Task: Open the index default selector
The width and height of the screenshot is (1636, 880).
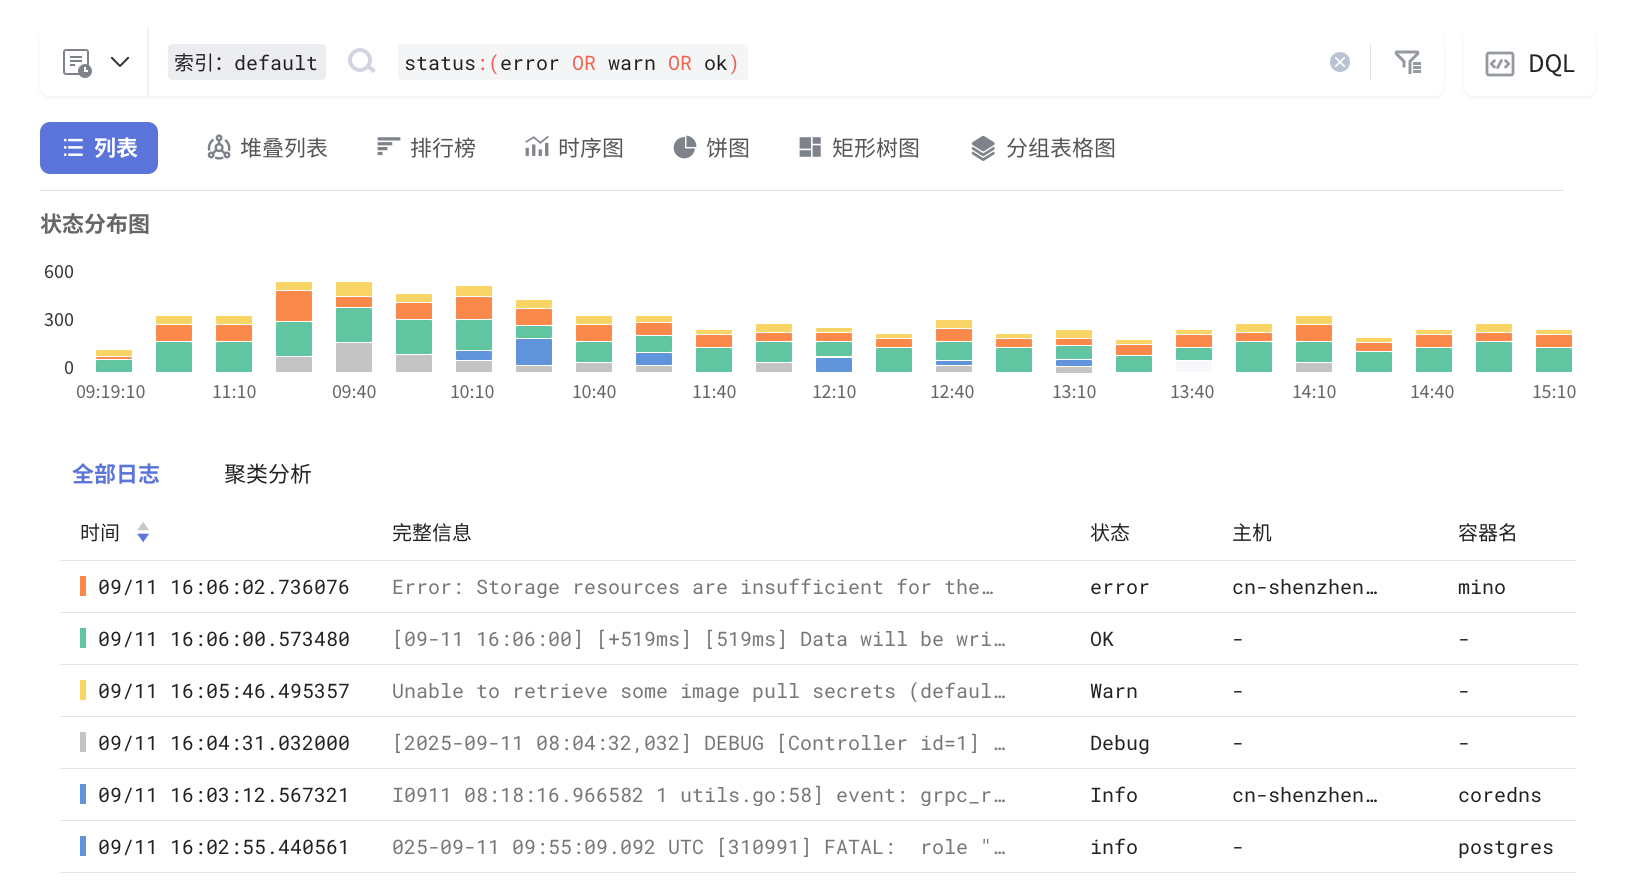Action: 246,63
